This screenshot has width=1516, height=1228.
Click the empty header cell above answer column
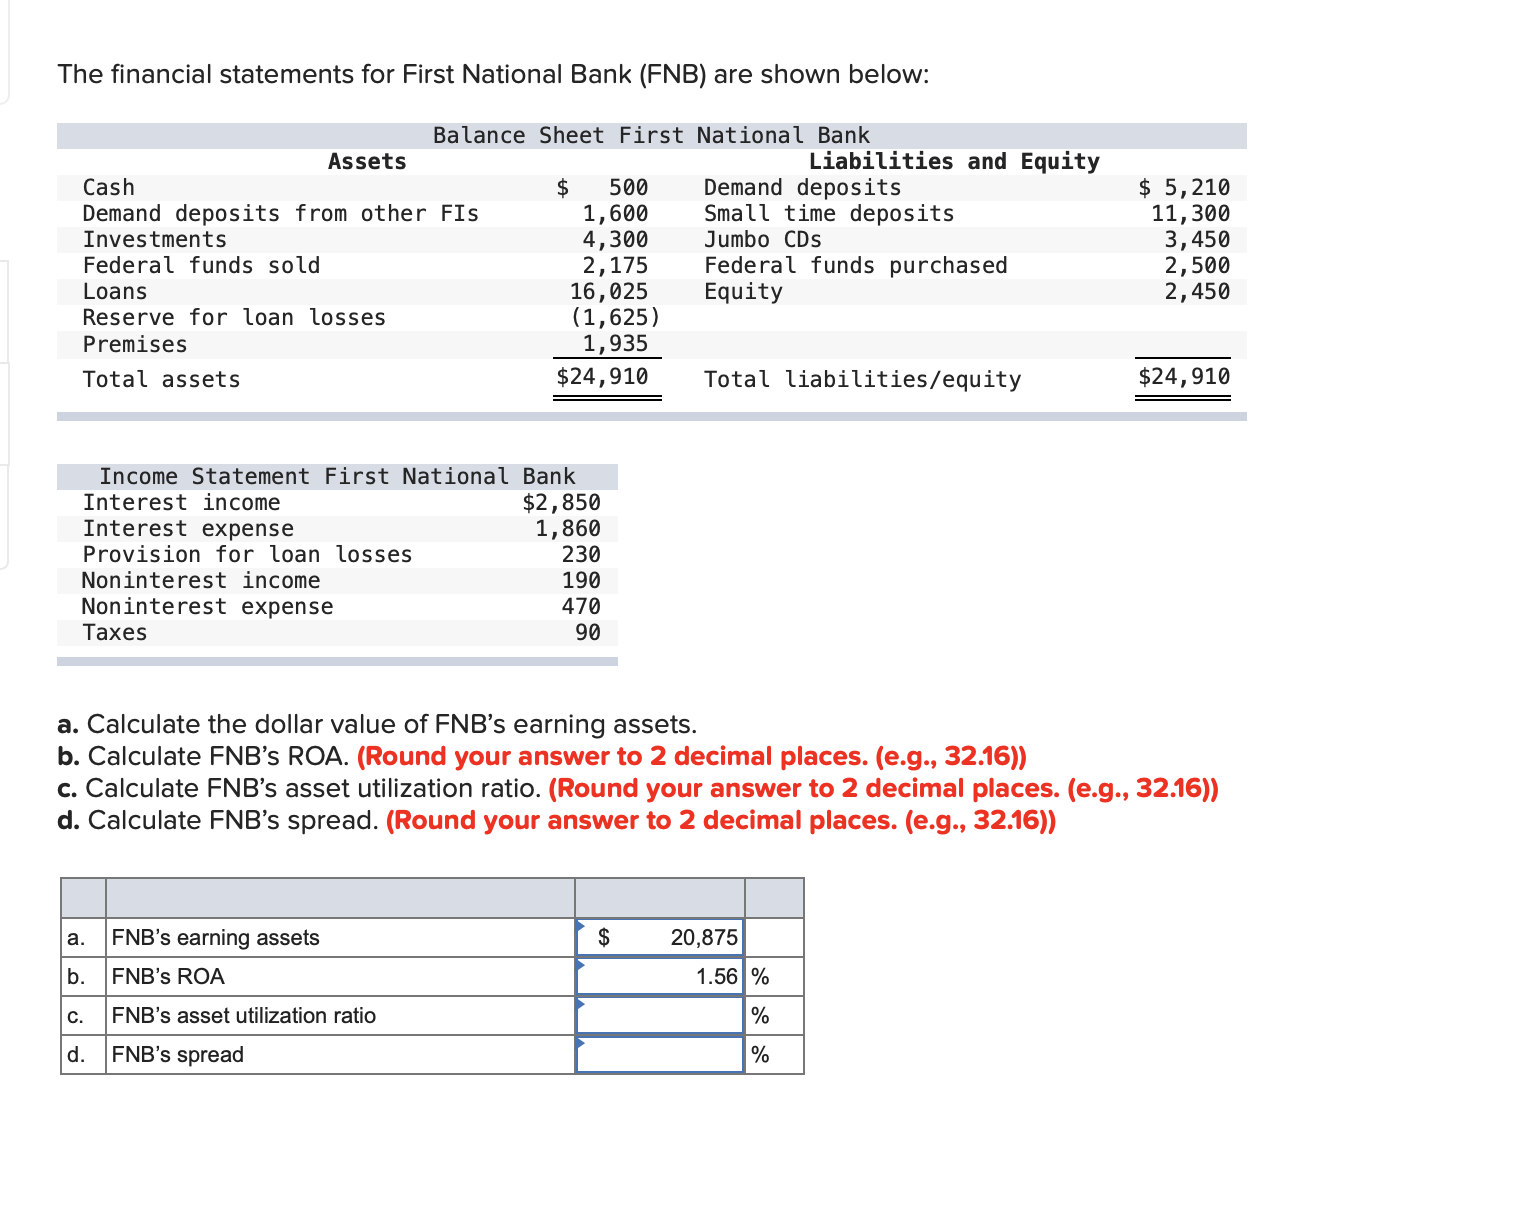click(658, 898)
